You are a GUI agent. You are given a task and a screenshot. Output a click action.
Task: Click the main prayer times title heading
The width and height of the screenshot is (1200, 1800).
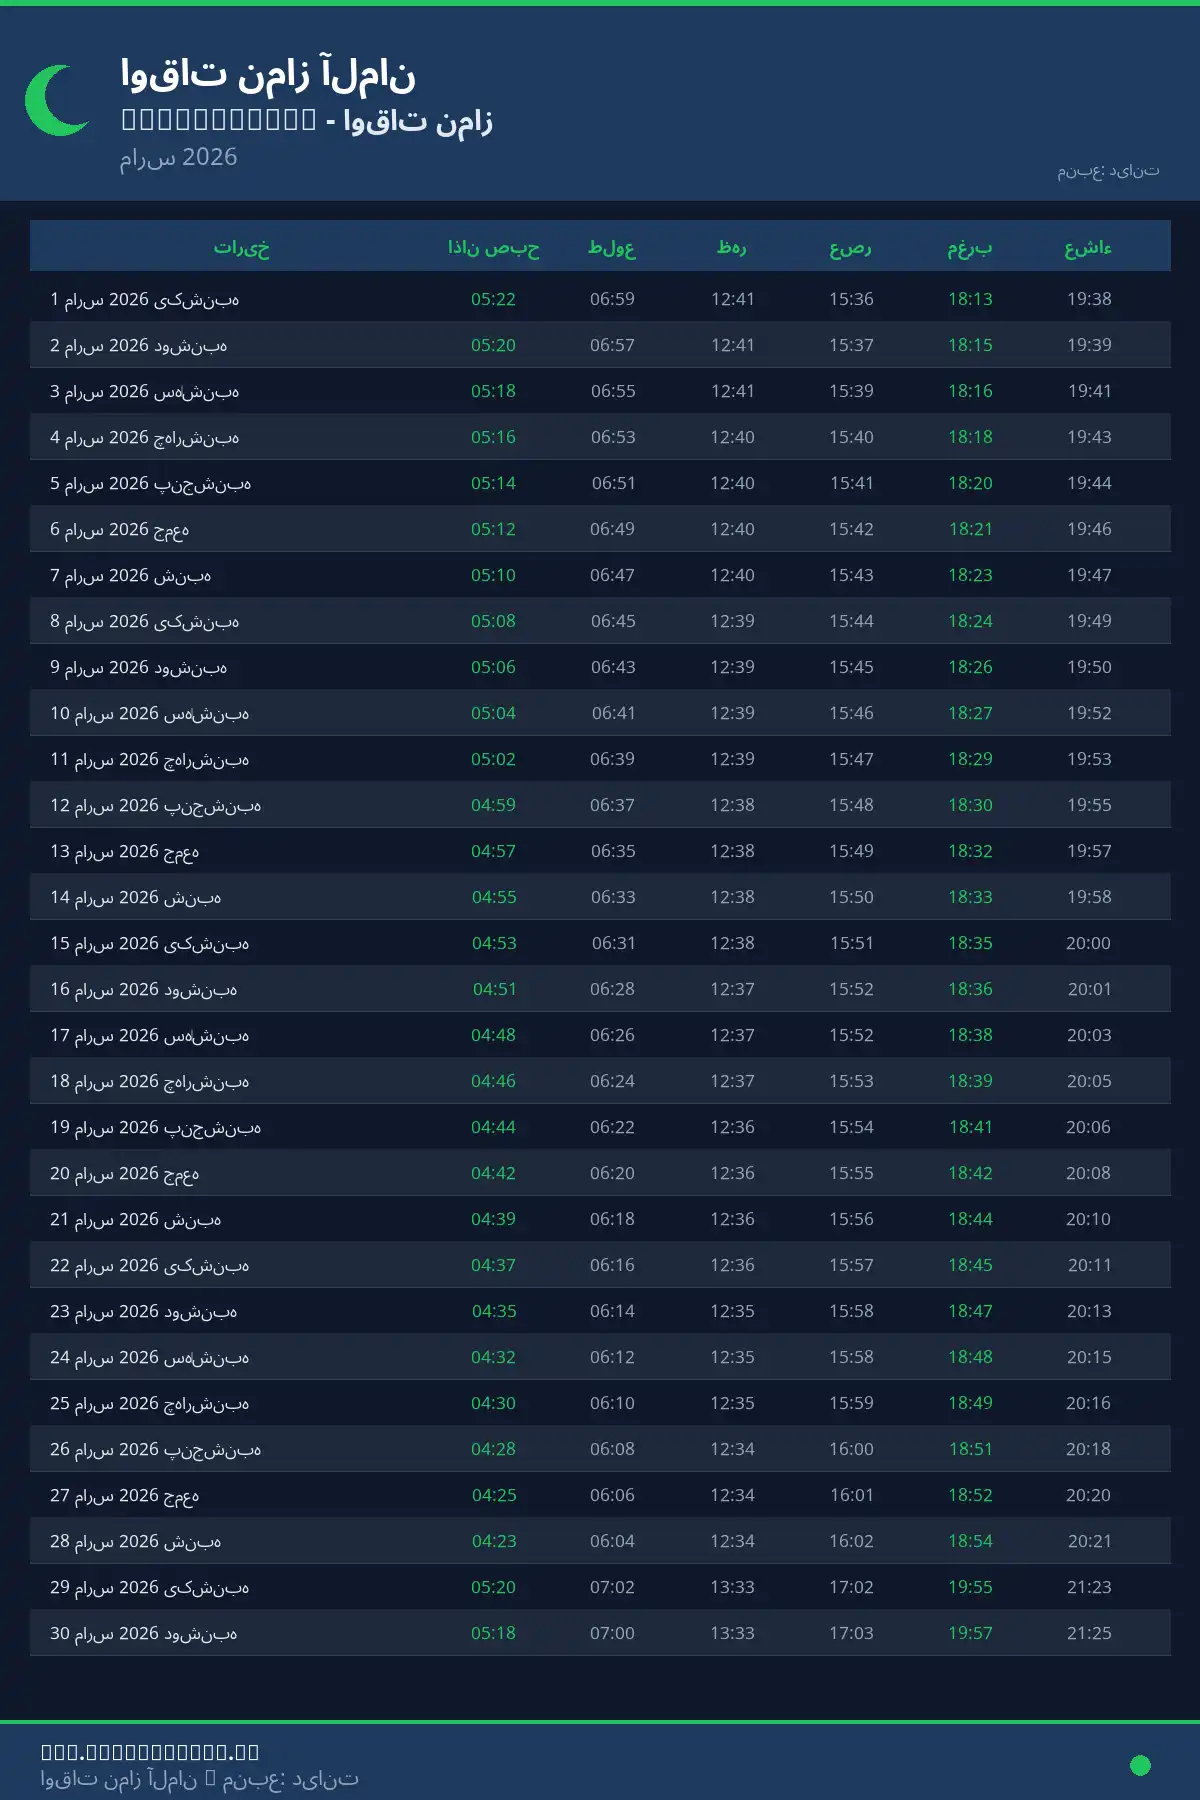coord(268,74)
